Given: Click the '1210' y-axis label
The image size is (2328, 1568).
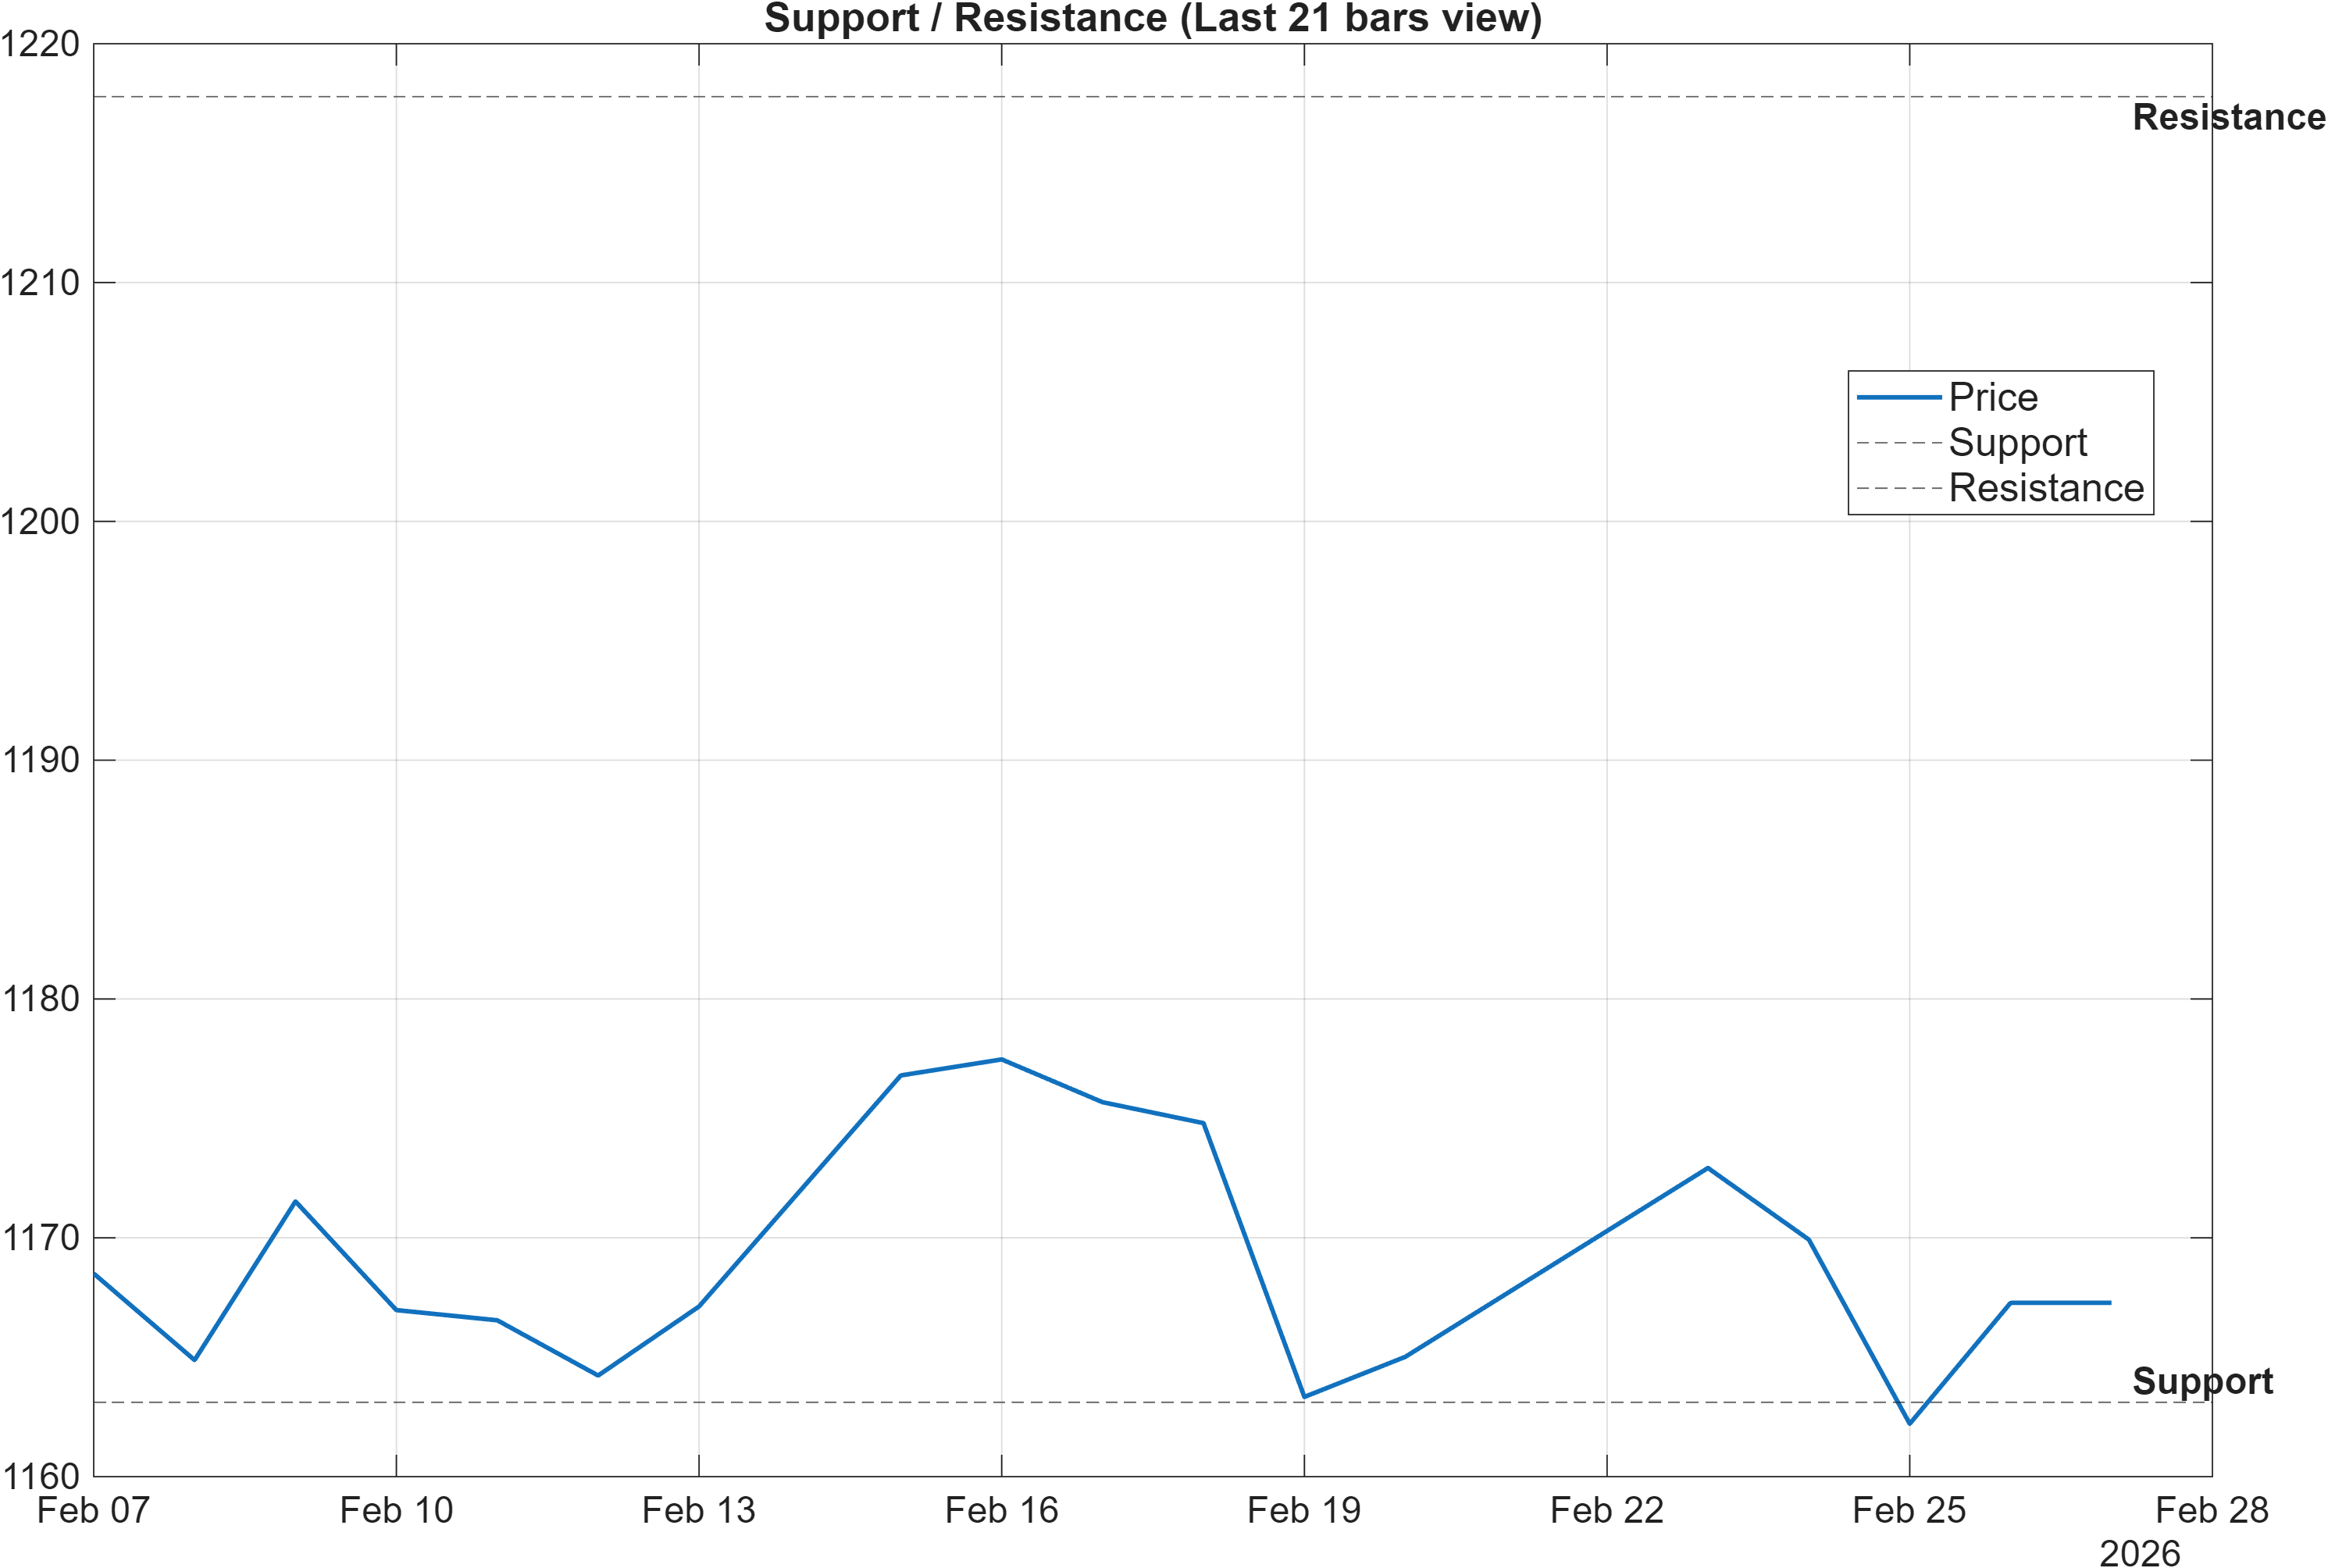Looking at the screenshot, I should click(x=40, y=283).
